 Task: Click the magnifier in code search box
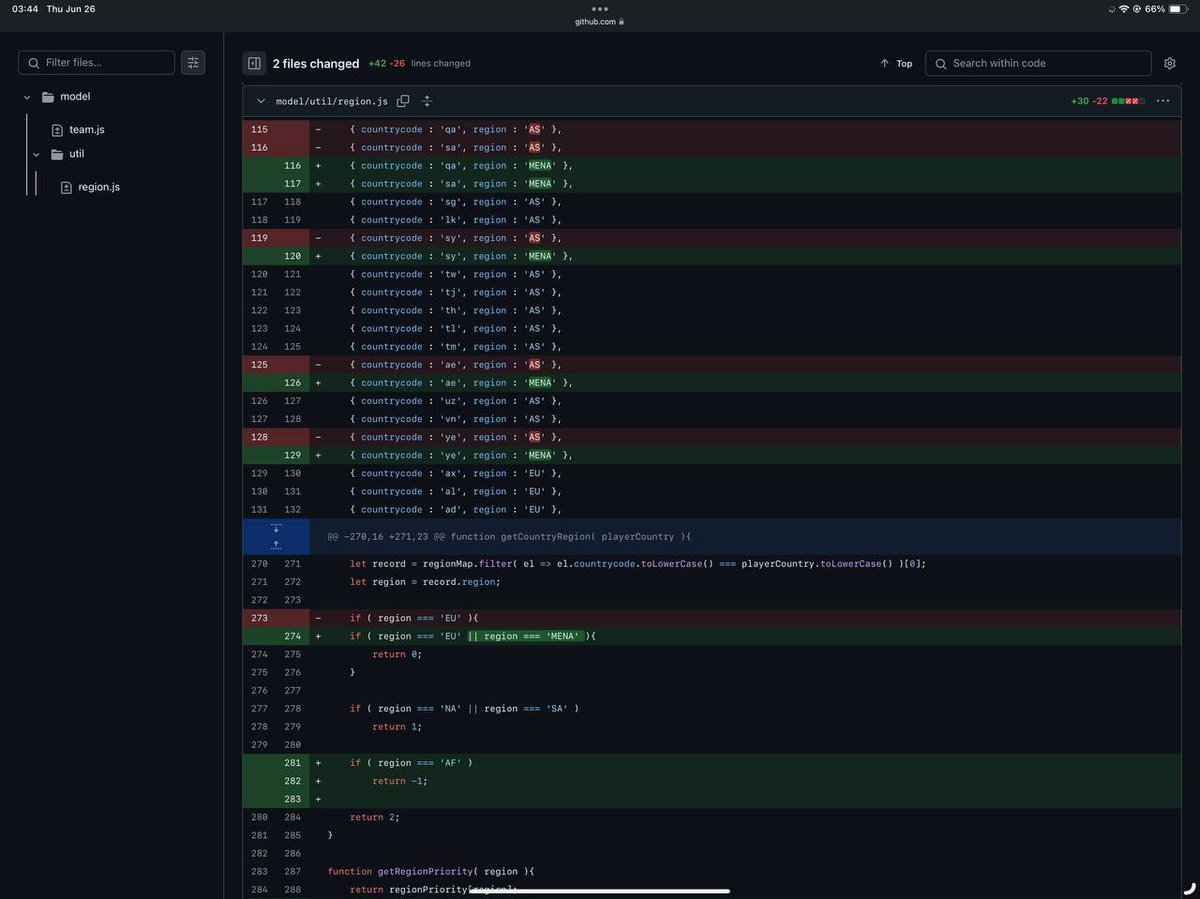[x=941, y=63]
